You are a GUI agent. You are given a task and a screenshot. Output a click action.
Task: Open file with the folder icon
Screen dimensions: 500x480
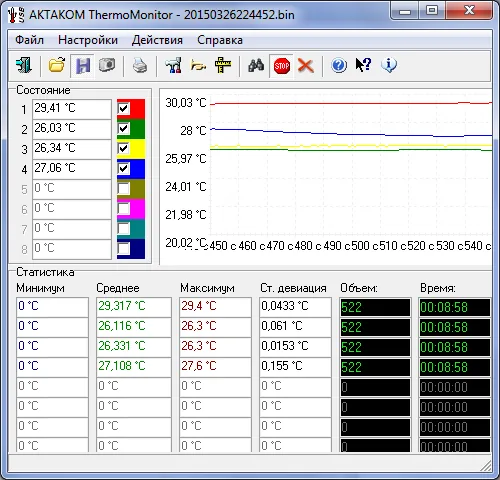click(x=57, y=65)
